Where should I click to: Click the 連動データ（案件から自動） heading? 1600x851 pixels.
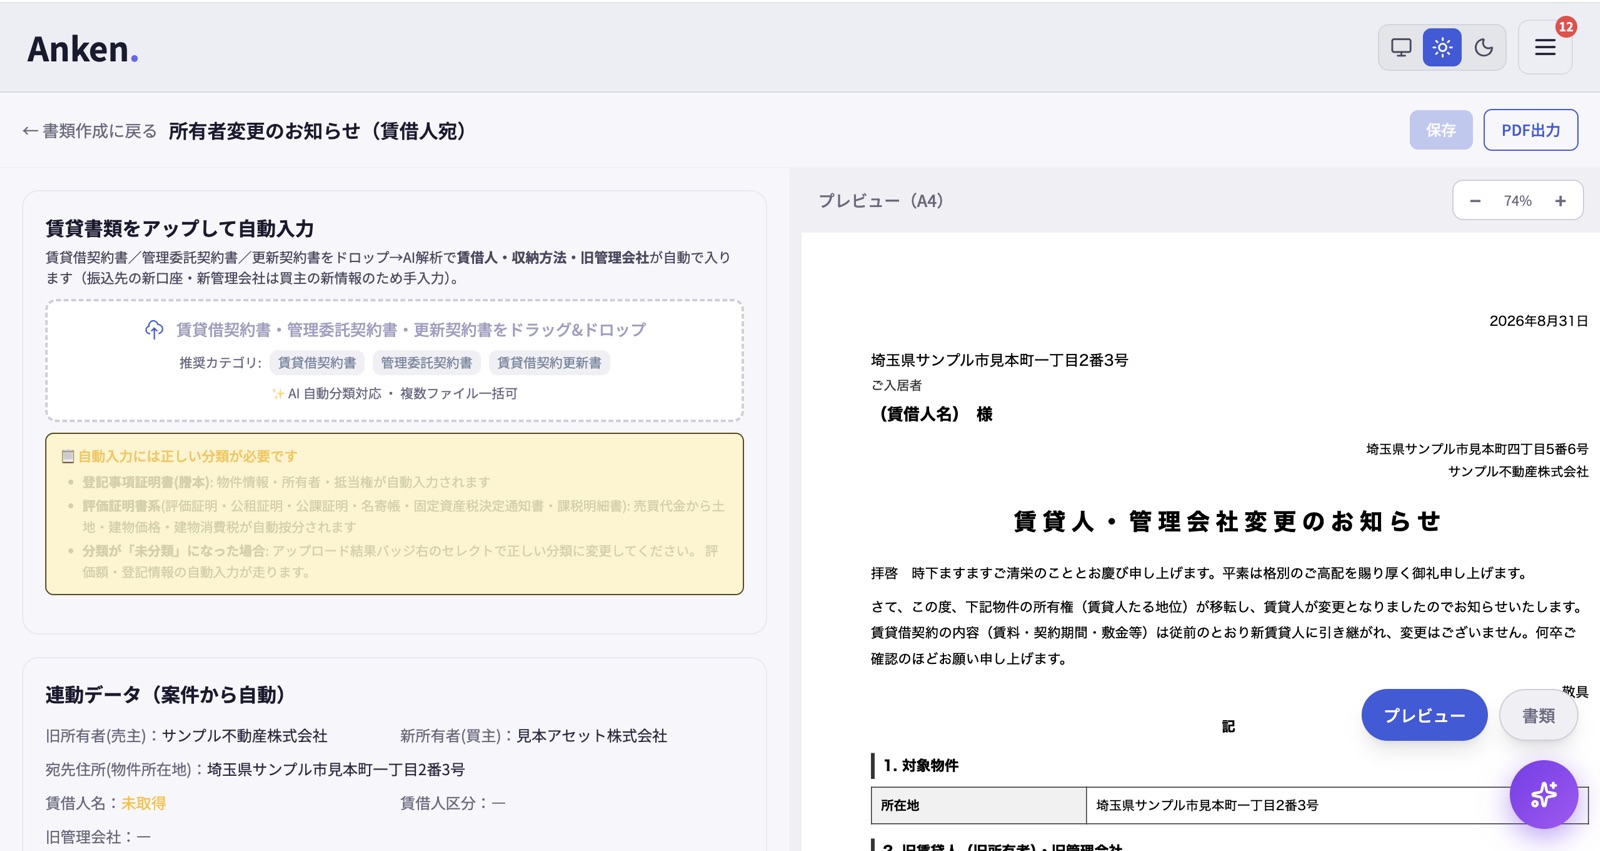pos(169,695)
